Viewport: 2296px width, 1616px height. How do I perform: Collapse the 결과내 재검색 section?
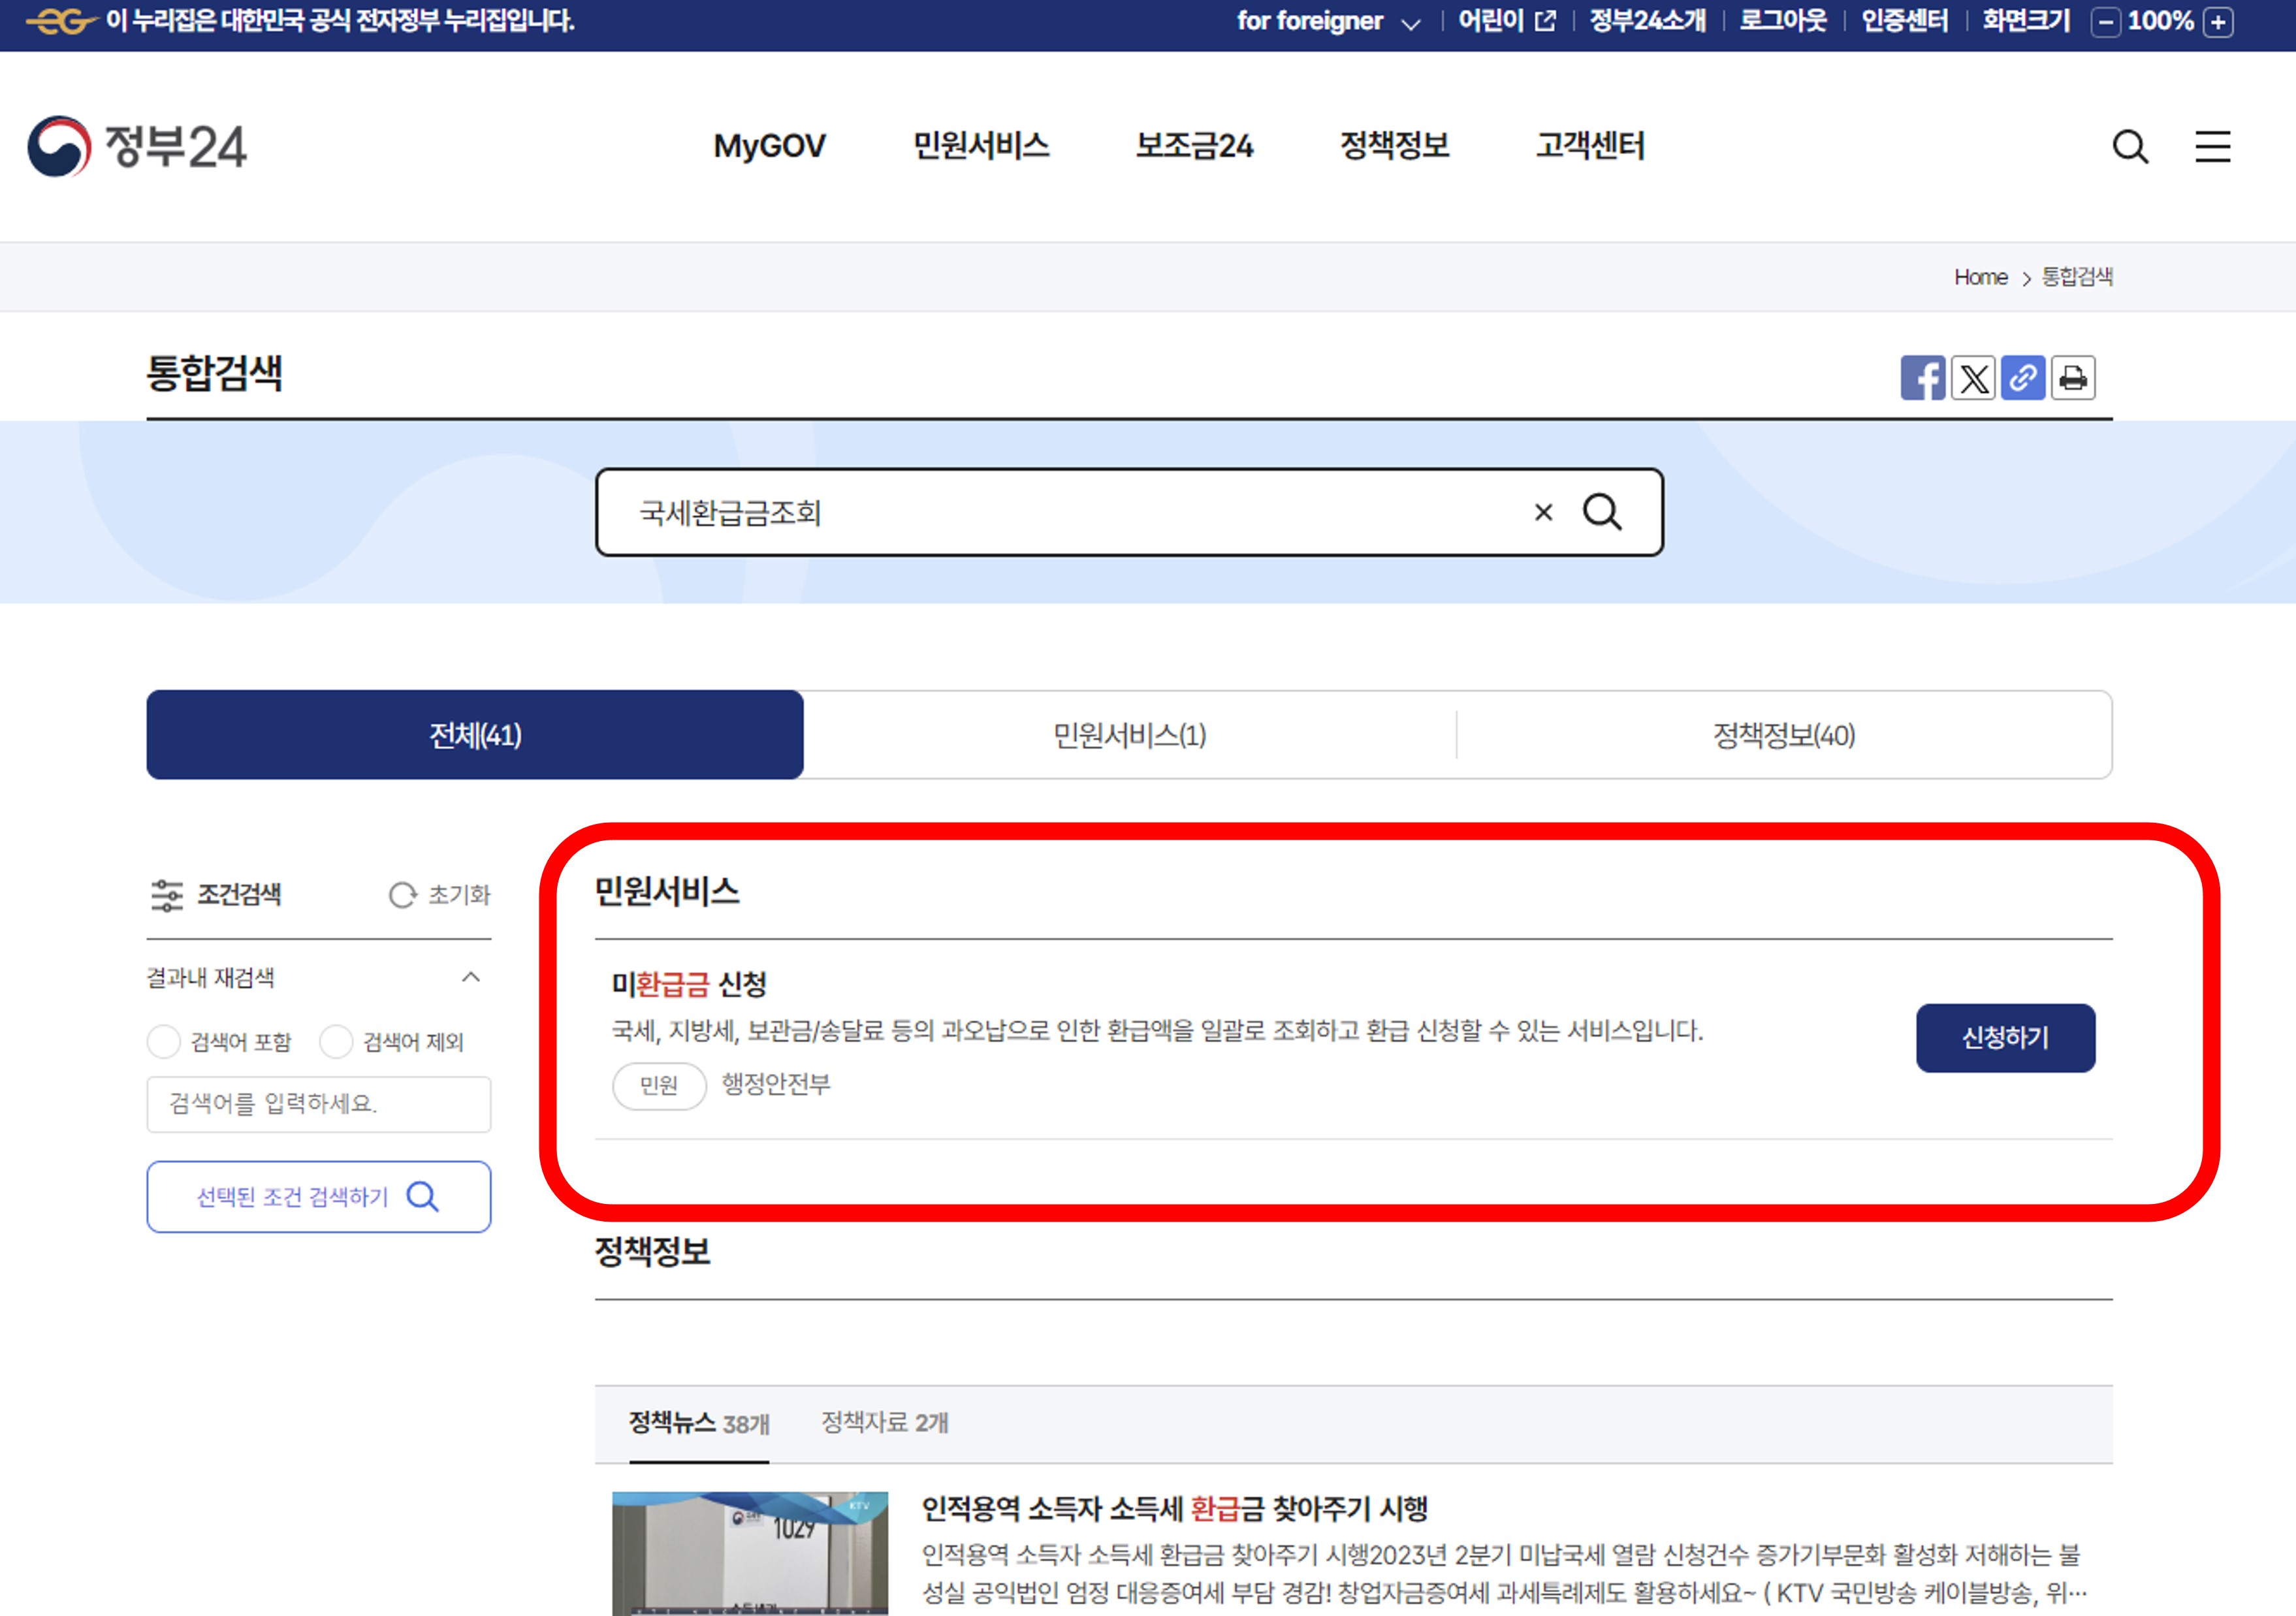tap(470, 977)
